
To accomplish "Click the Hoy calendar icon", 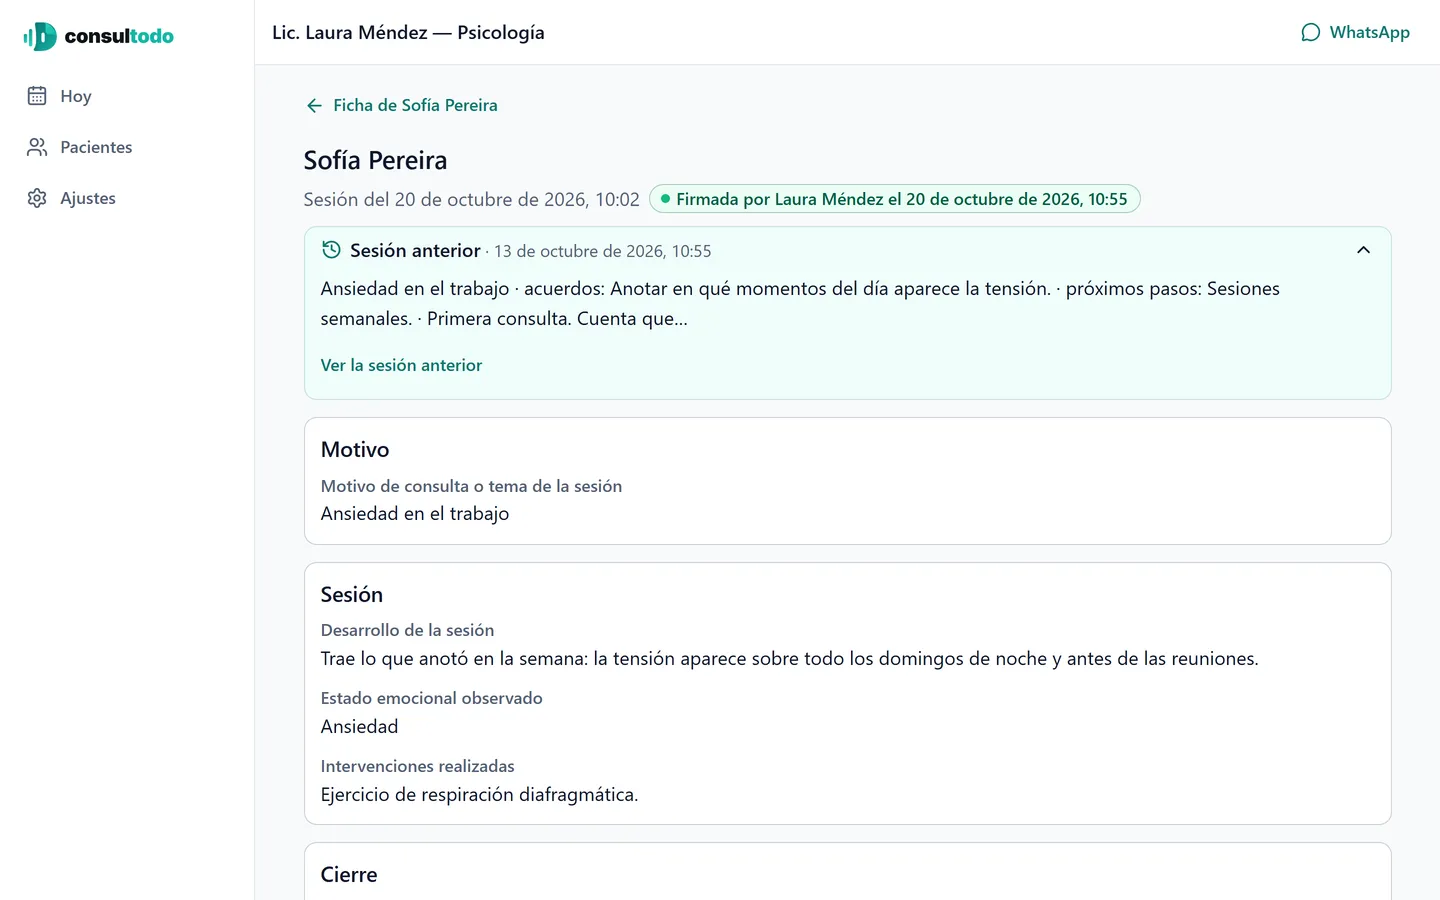I will click(x=37, y=96).
